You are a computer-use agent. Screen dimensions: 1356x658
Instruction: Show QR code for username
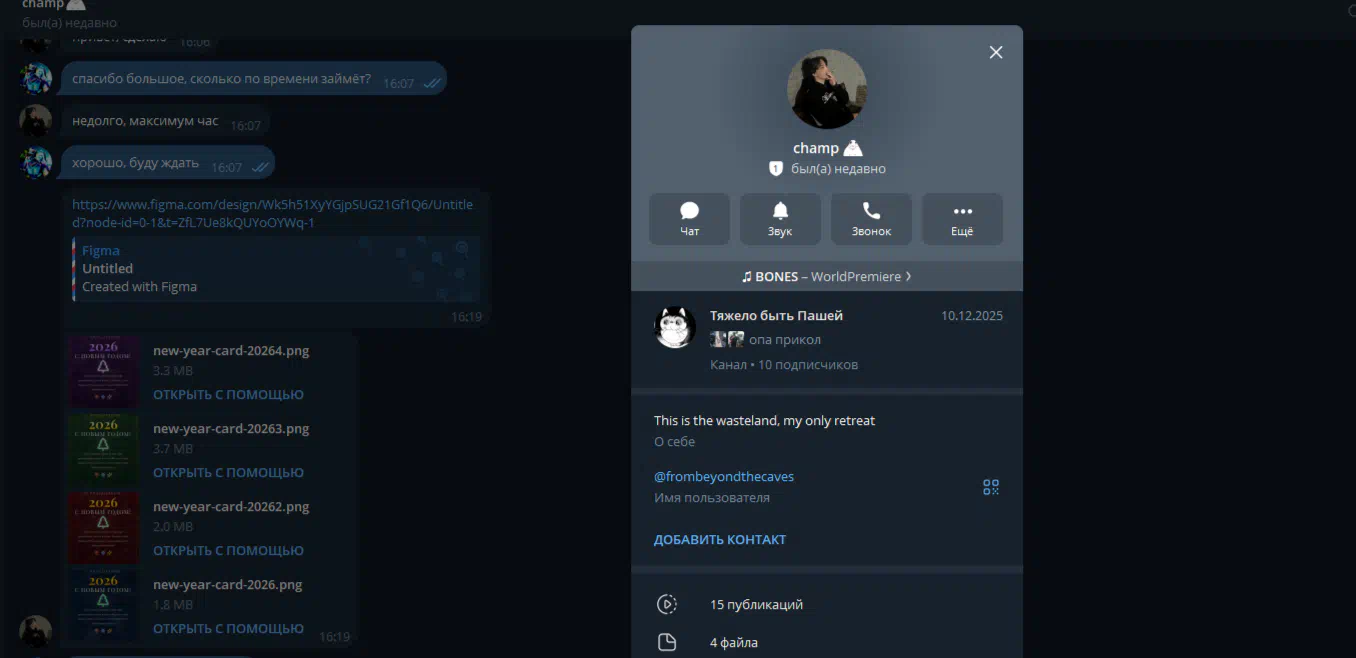pos(991,487)
